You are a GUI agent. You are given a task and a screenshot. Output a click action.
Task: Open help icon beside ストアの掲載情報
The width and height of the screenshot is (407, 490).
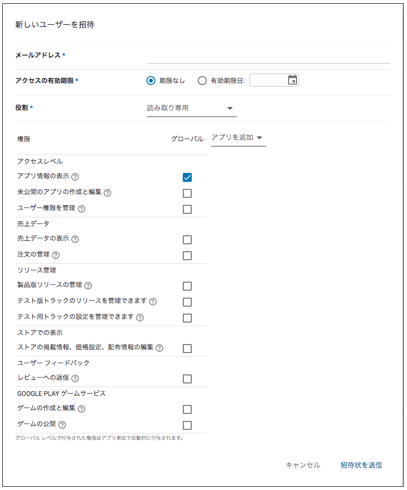160,348
